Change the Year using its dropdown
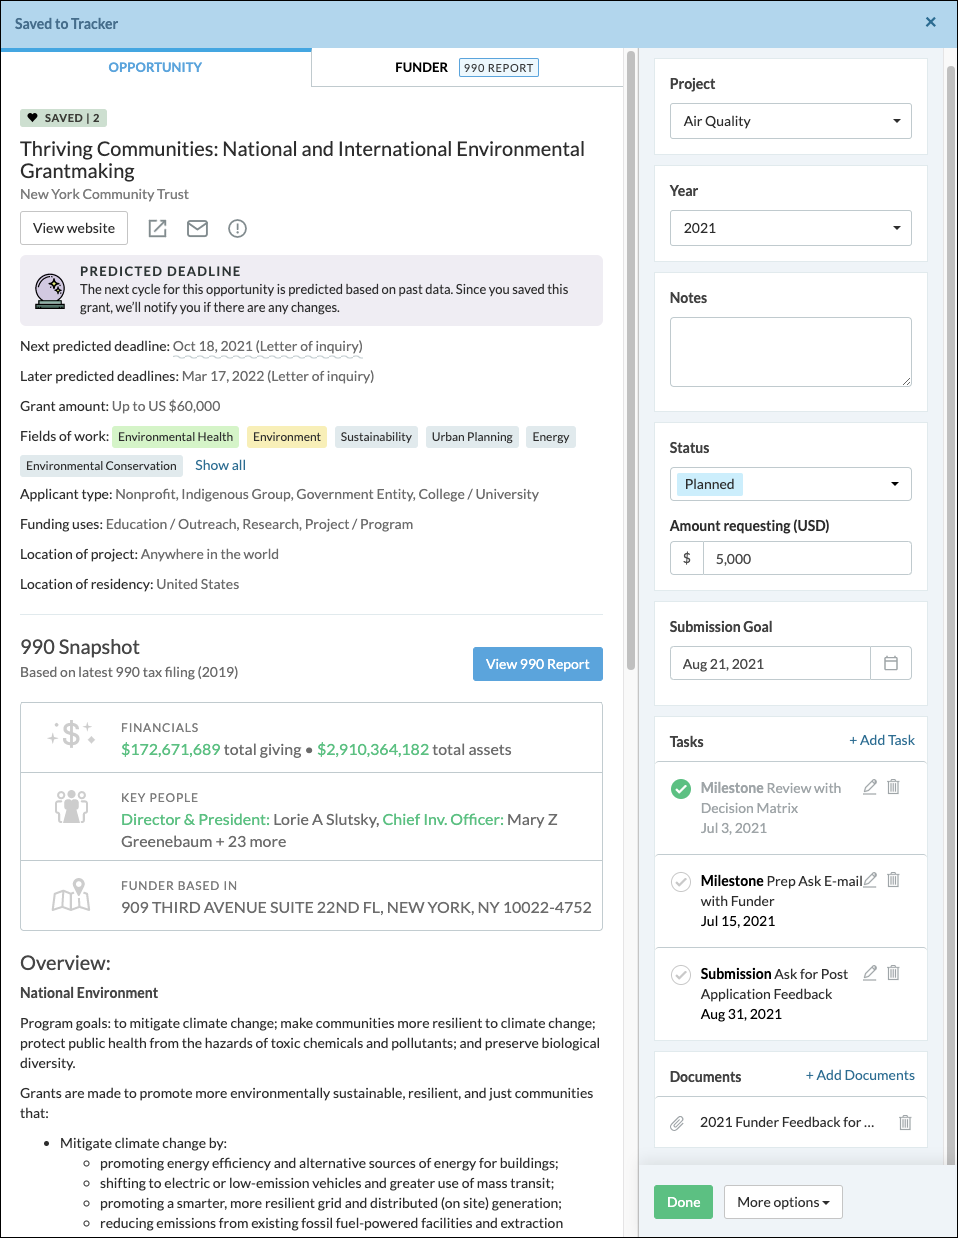Image resolution: width=958 pixels, height=1238 pixels. tap(790, 228)
